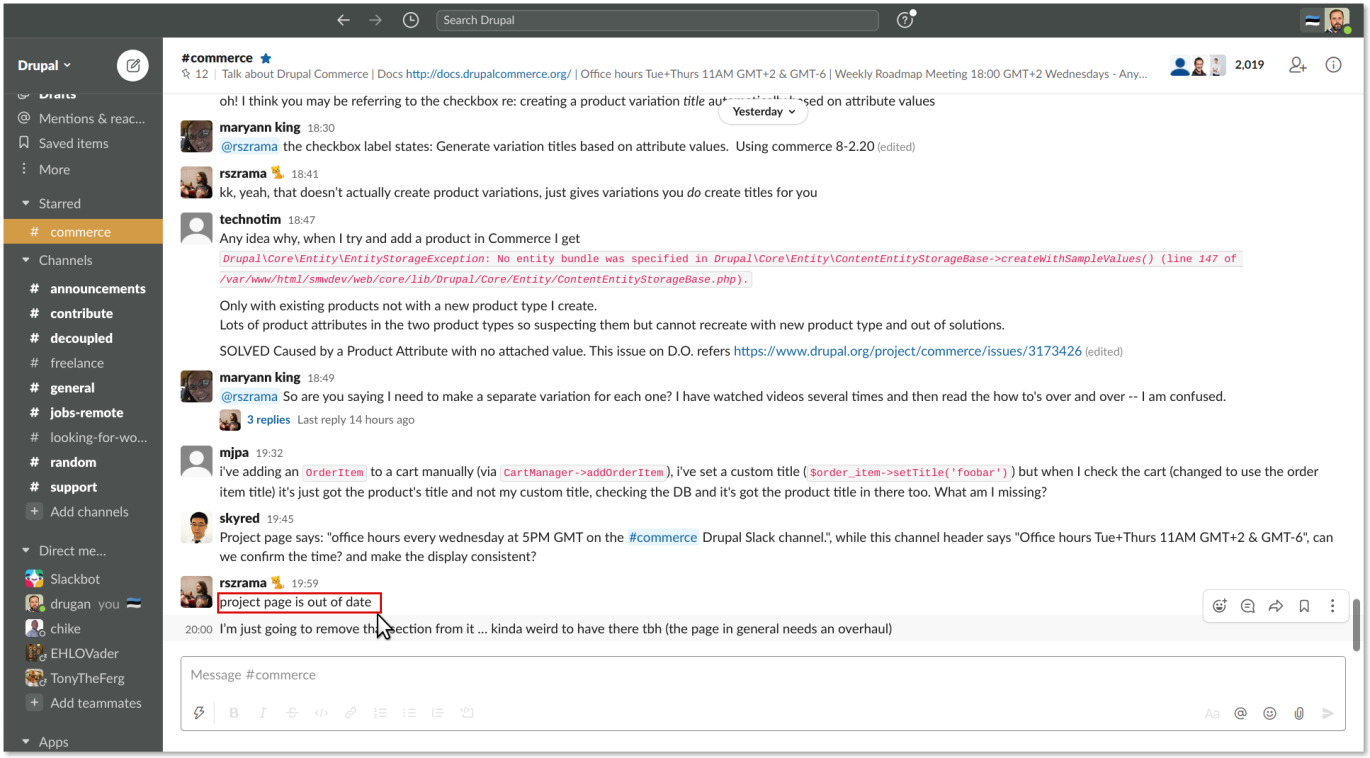Toggle ordered list in composer
This screenshot has width=1370, height=758.
(380, 713)
